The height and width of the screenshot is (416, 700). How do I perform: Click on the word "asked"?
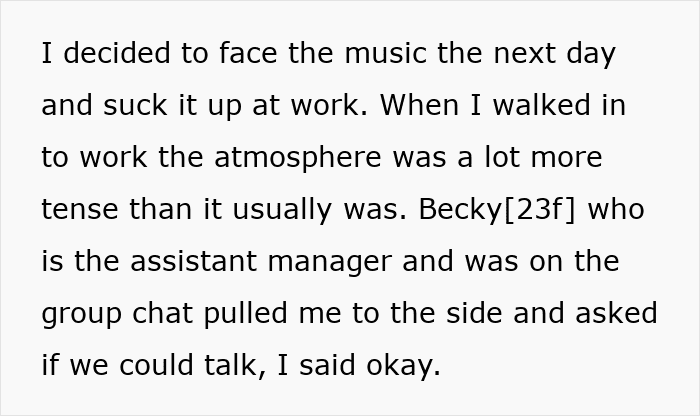pos(616,313)
